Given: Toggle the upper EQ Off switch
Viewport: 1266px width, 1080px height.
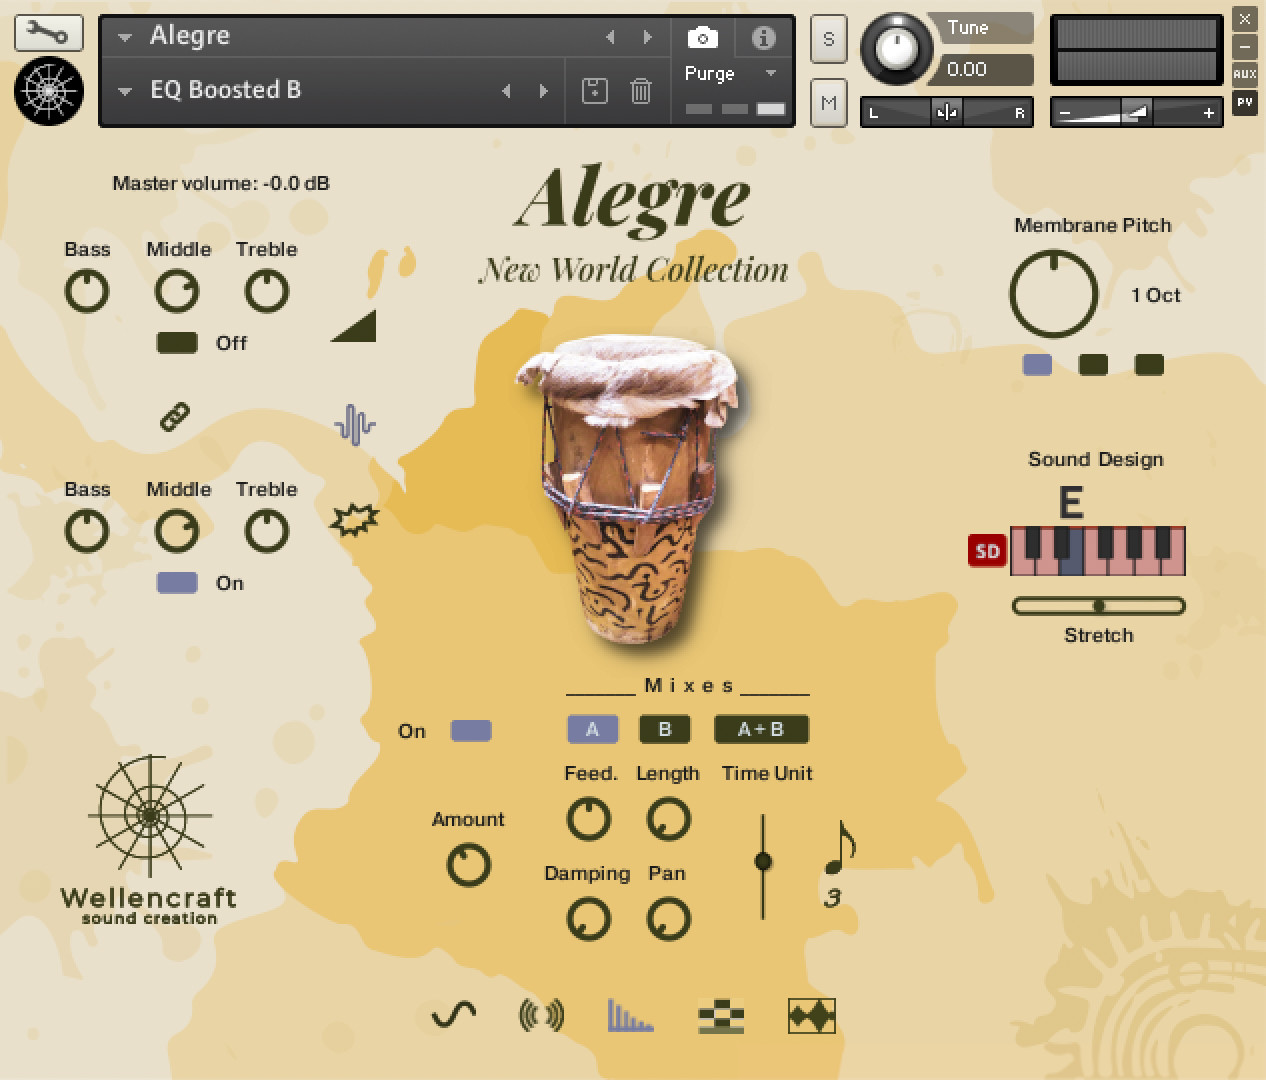Looking at the screenshot, I should click(x=177, y=342).
